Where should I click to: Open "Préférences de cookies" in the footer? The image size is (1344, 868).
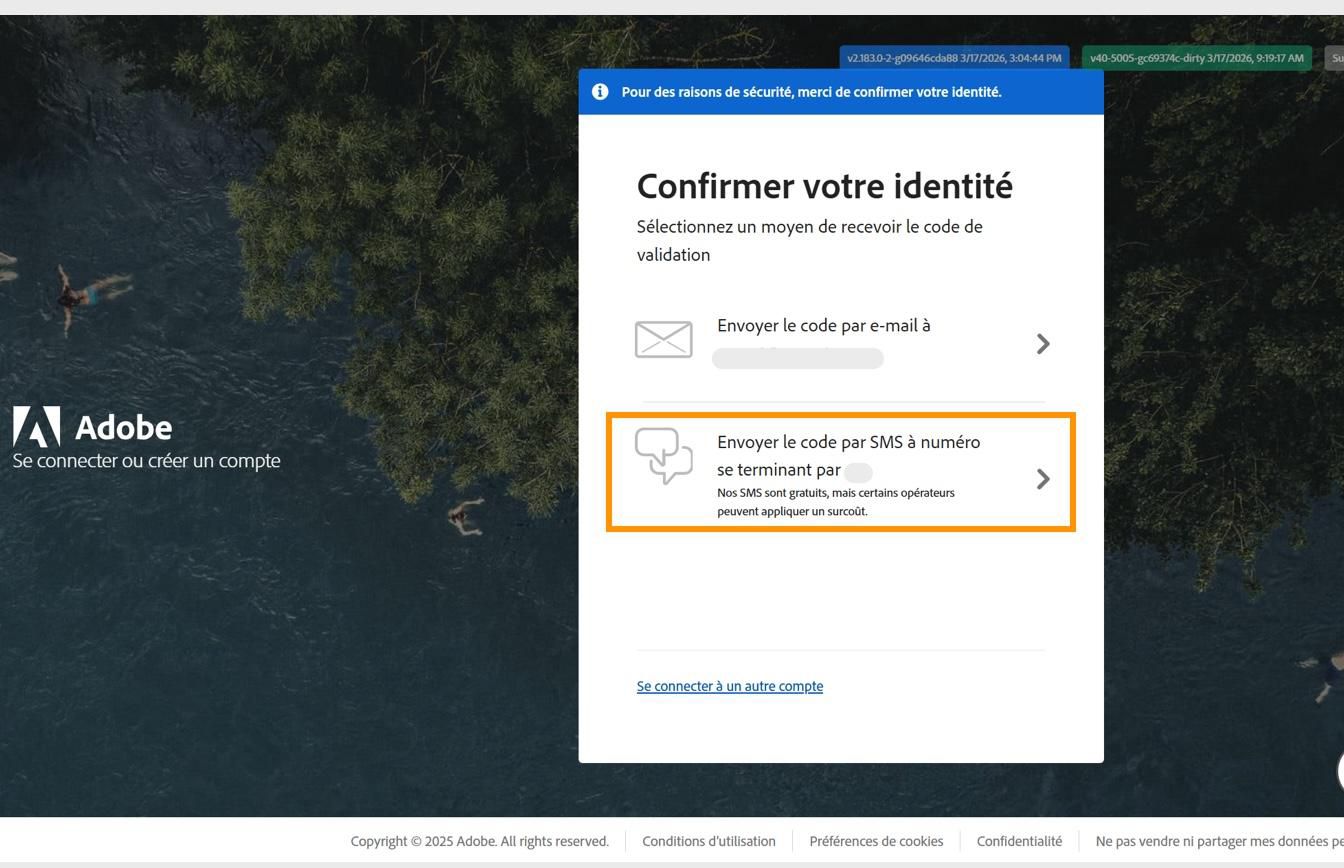pos(876,841)
